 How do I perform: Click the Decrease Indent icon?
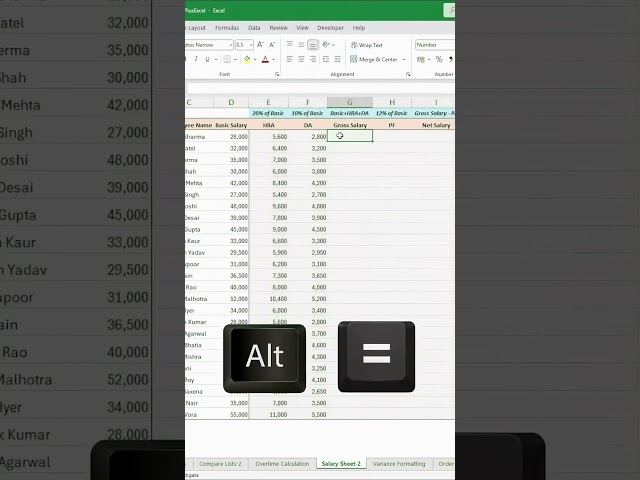tap(326, 60)
